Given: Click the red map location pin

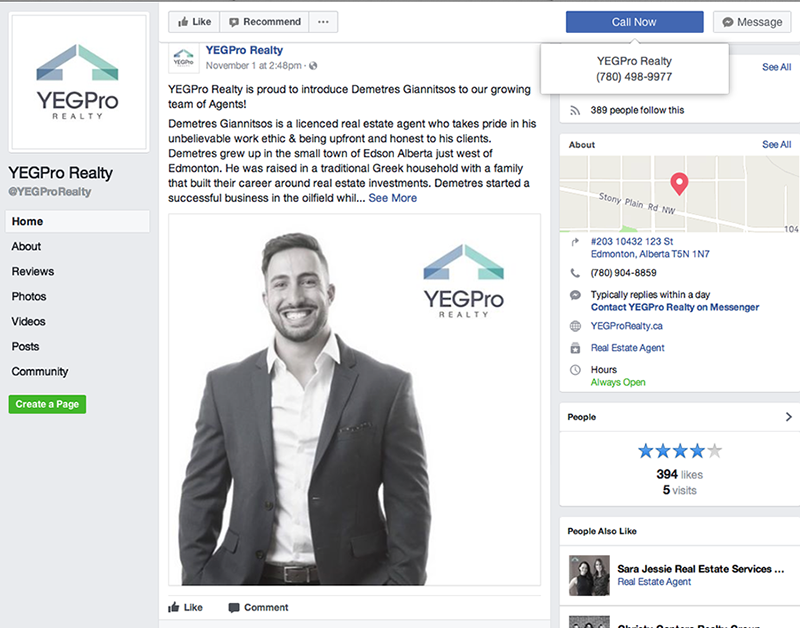Looking at the screenshot, I should click(x=679, y=184).
